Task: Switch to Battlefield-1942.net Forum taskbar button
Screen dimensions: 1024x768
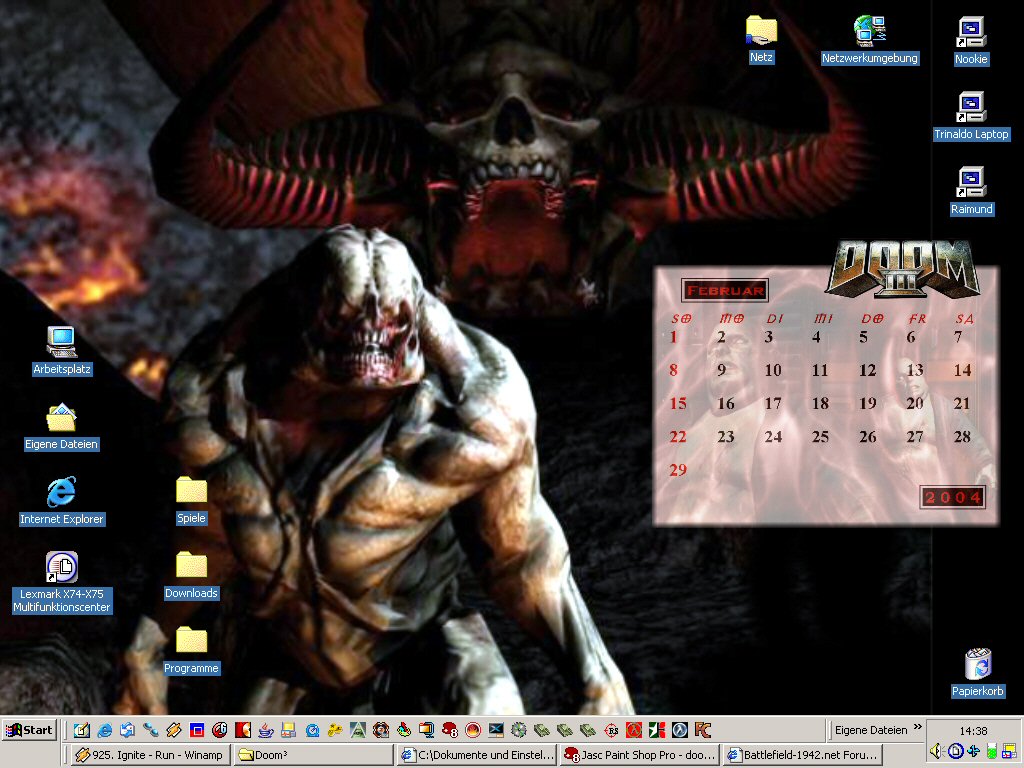Action: click(803, 755)
